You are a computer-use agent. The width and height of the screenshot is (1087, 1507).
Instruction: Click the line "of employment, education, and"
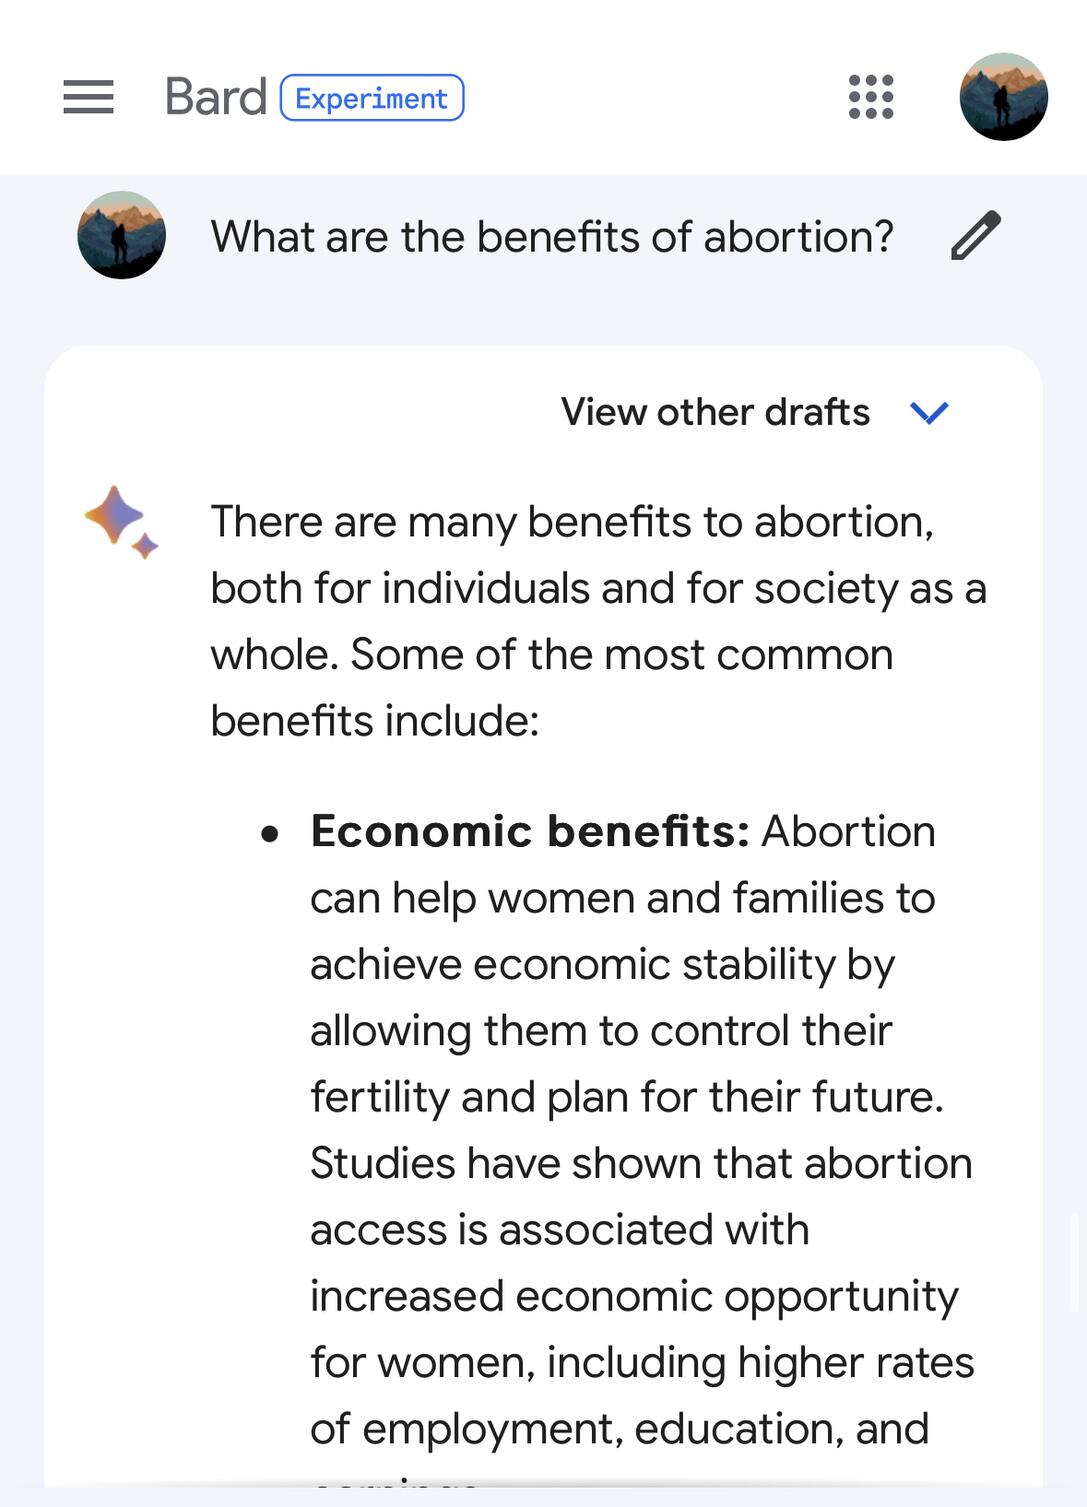619,1429
